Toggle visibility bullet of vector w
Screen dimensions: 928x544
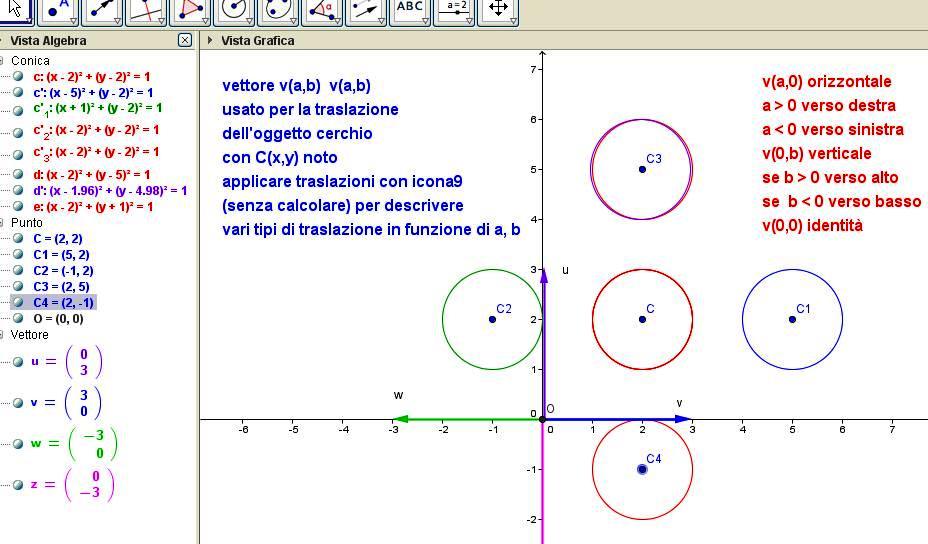point(18,444)
